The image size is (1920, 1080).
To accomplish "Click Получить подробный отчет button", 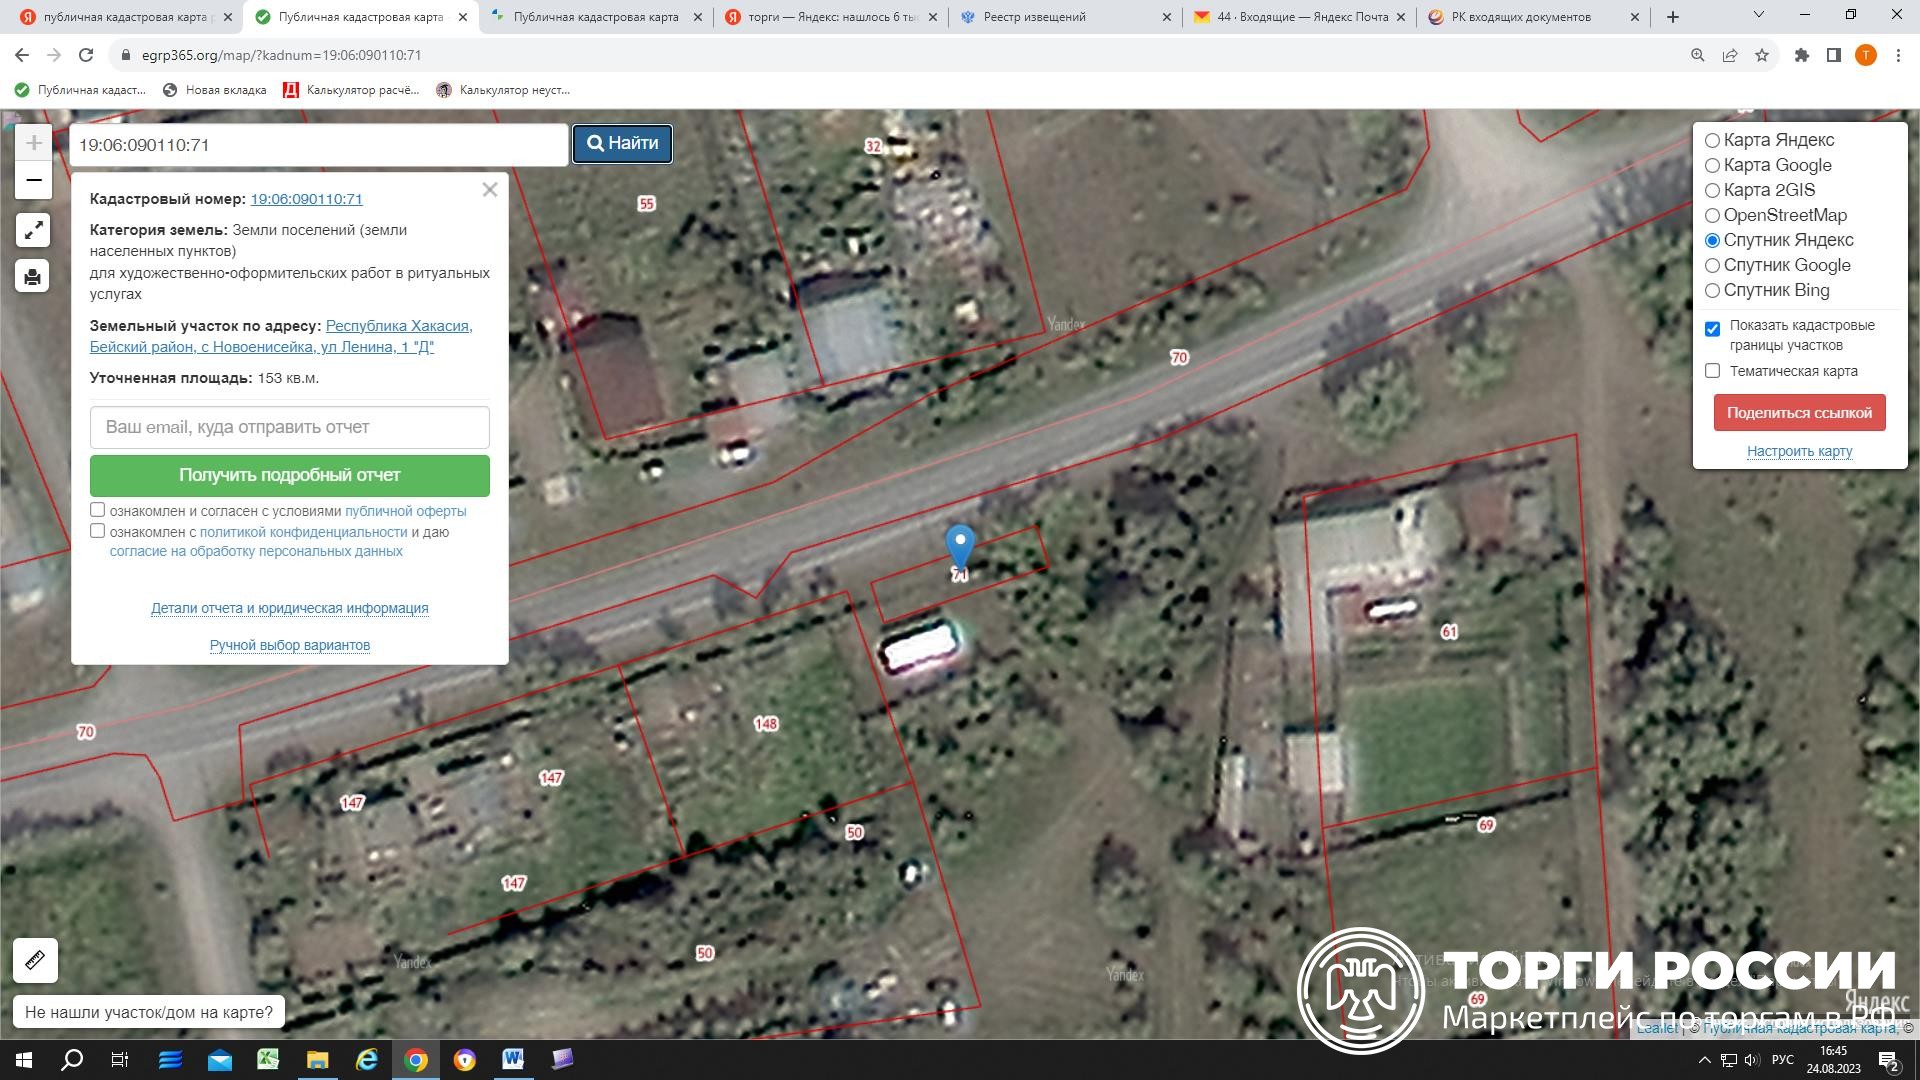I will [x=289, y=475].
